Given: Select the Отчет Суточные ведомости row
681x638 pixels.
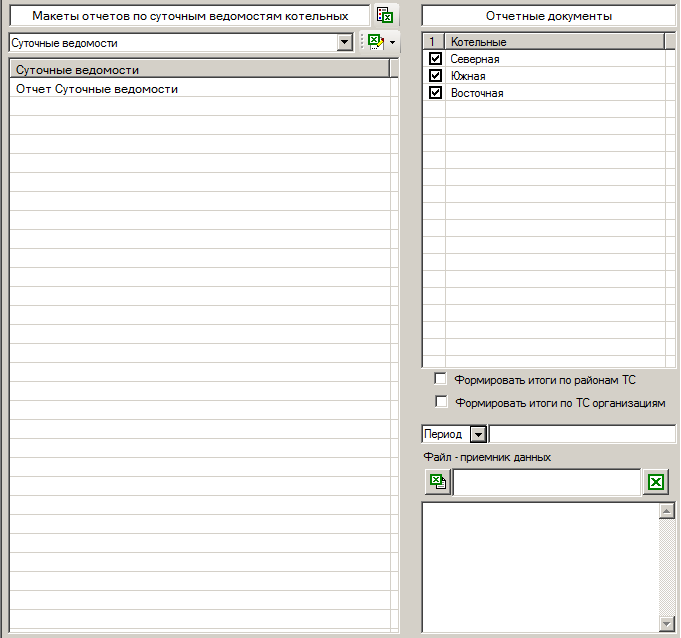Looking at the screenshot, I should tap(97, 89).
